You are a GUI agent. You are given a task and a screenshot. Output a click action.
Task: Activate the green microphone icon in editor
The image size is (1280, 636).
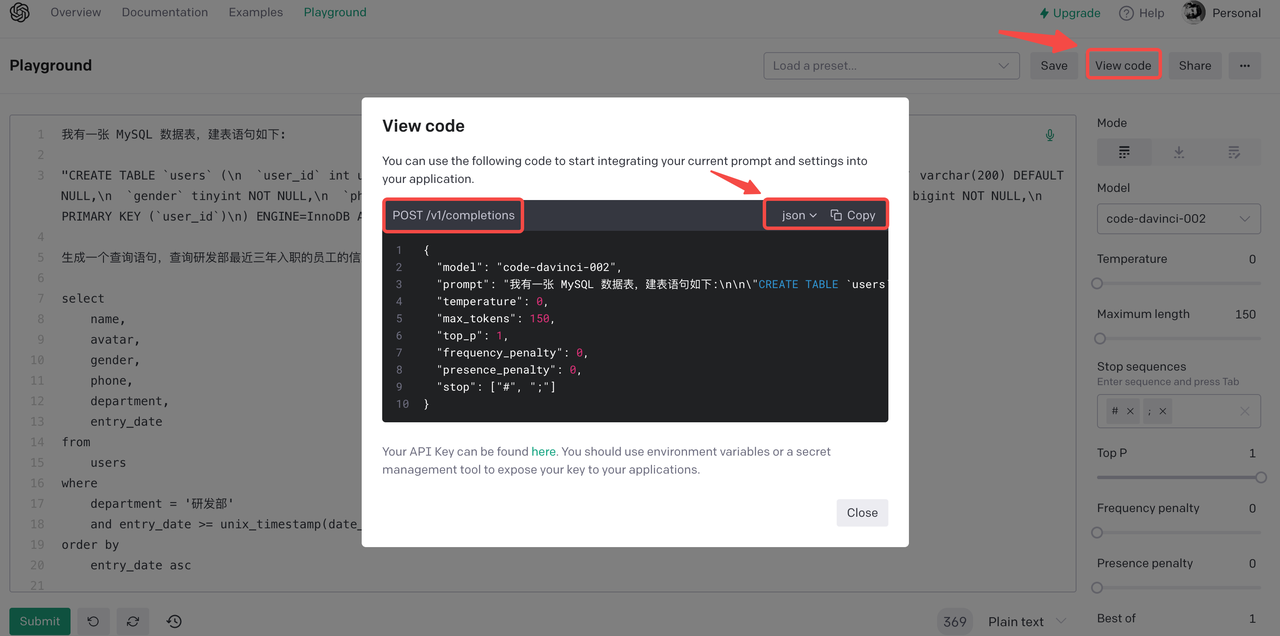pos(1050,135)
